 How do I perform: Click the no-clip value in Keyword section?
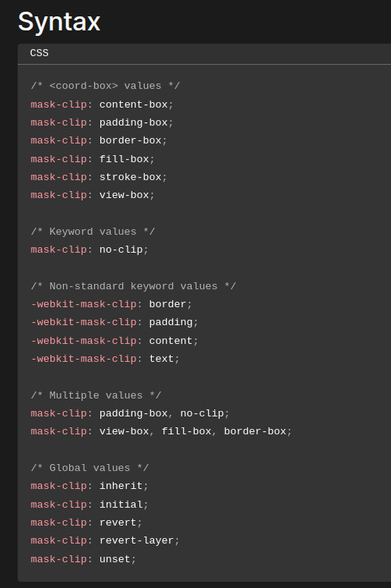click(121, 250)
